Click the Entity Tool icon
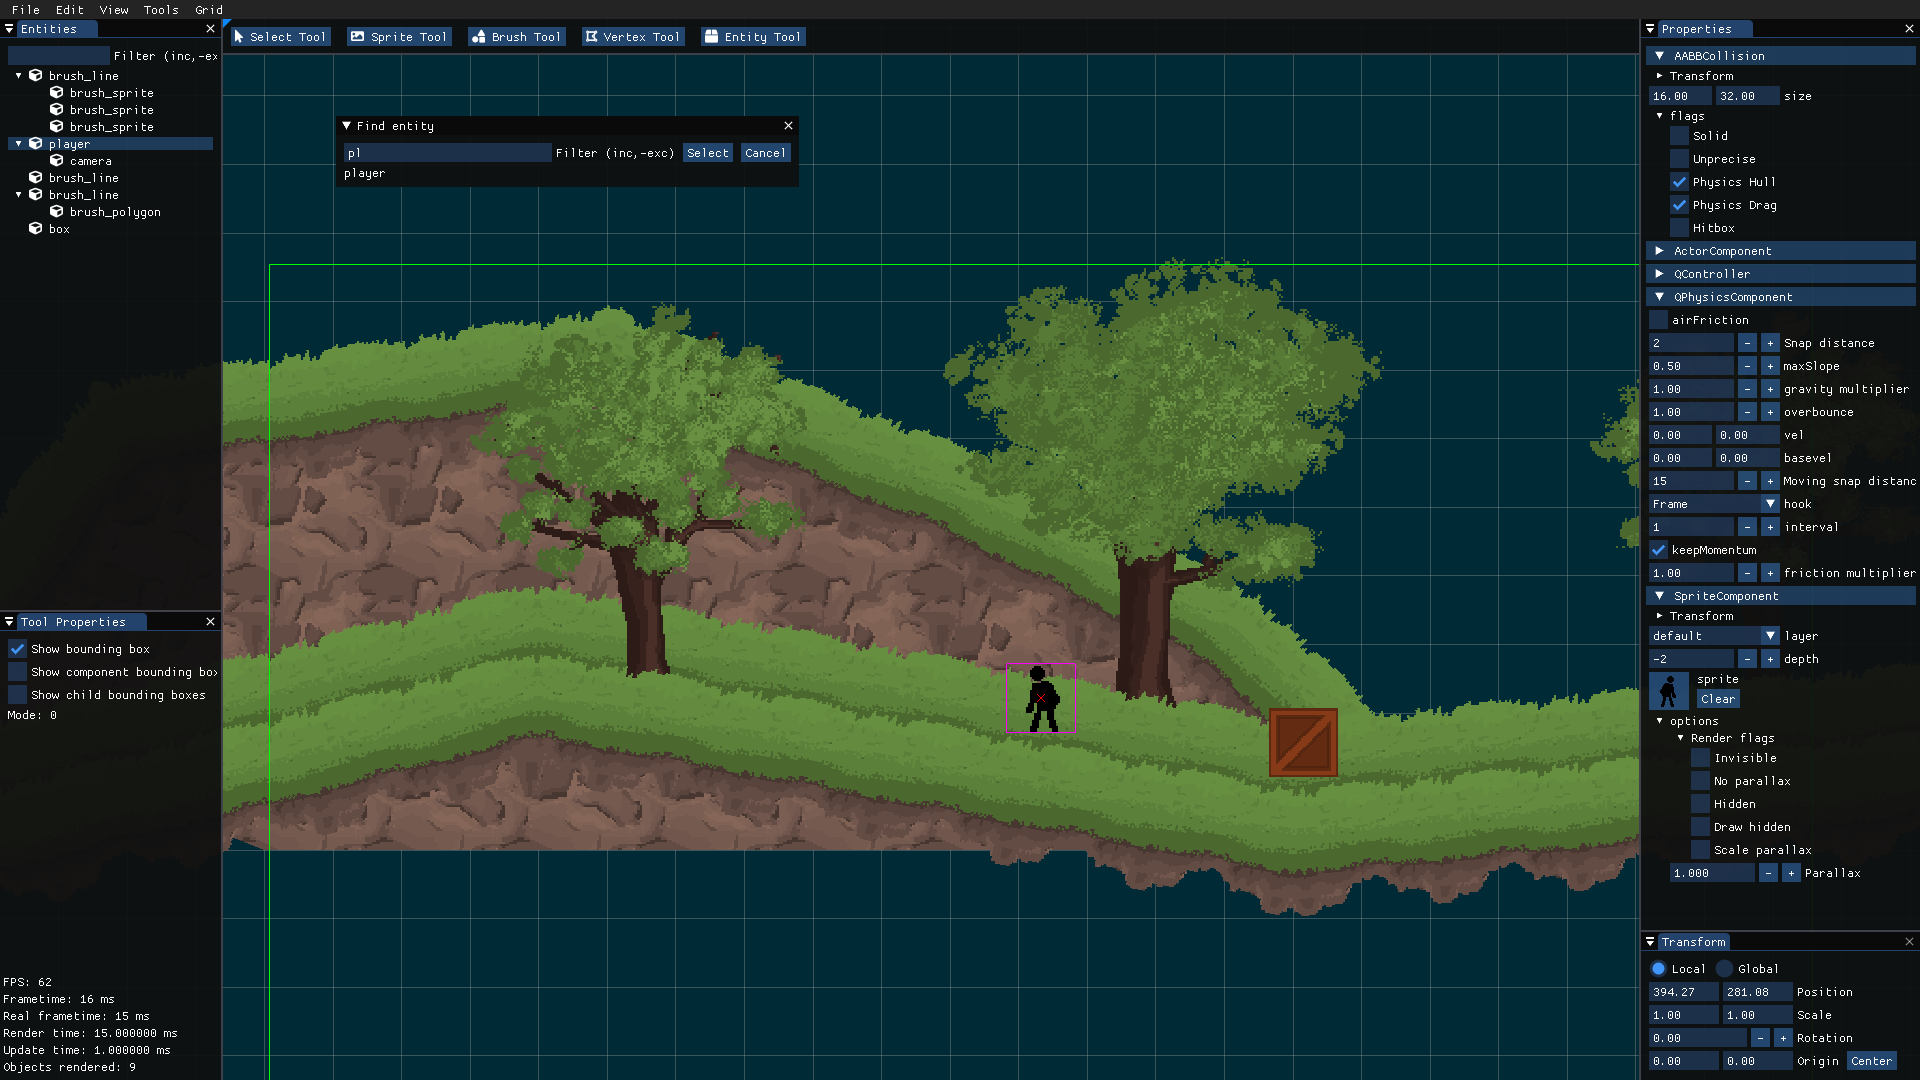Viewport: 1920px width, 1080px height. click(x=711, y=37)
